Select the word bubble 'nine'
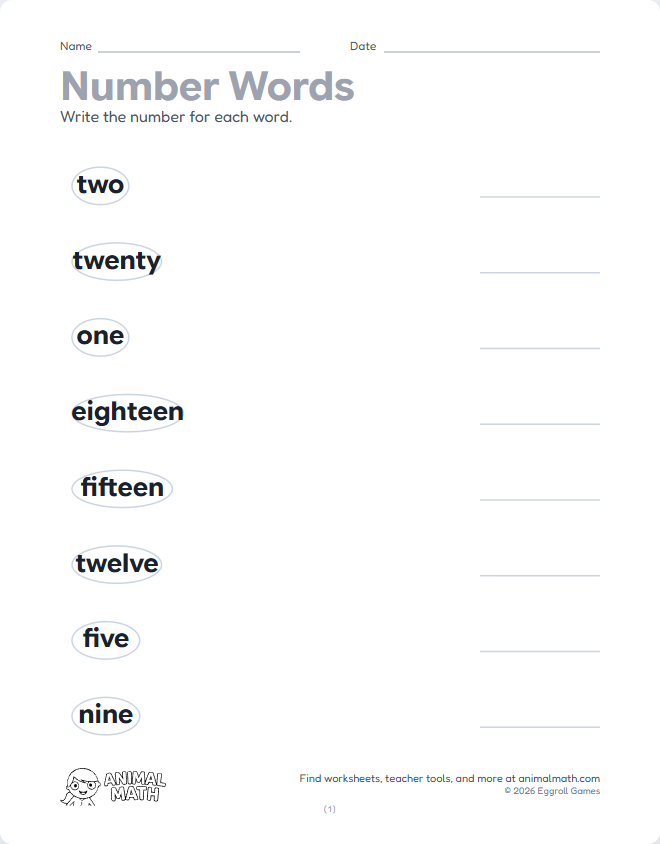The height and width of the screenshot is (844, 660). (x=105, y=715)
